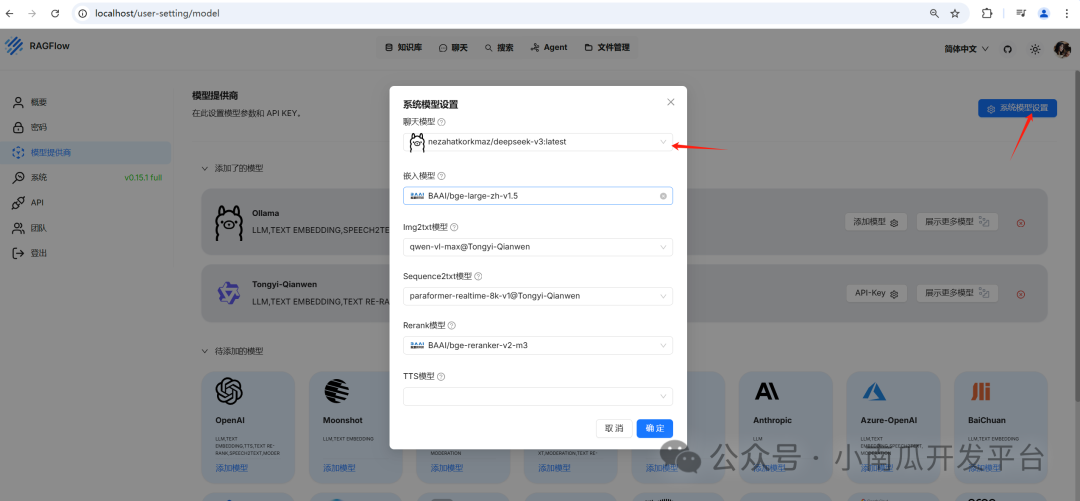Click the Azure-OpenAI logo card icon
This screenshot has width=1080, height=501.
pyautogui.click(x=874, y=391)
